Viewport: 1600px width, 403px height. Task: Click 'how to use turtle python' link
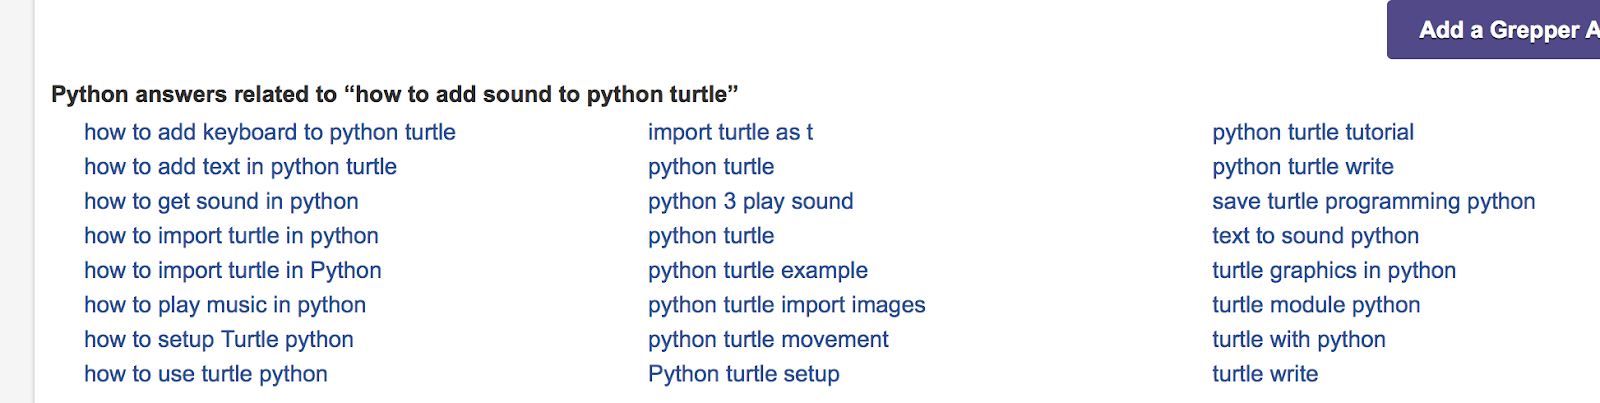(206, 374)
